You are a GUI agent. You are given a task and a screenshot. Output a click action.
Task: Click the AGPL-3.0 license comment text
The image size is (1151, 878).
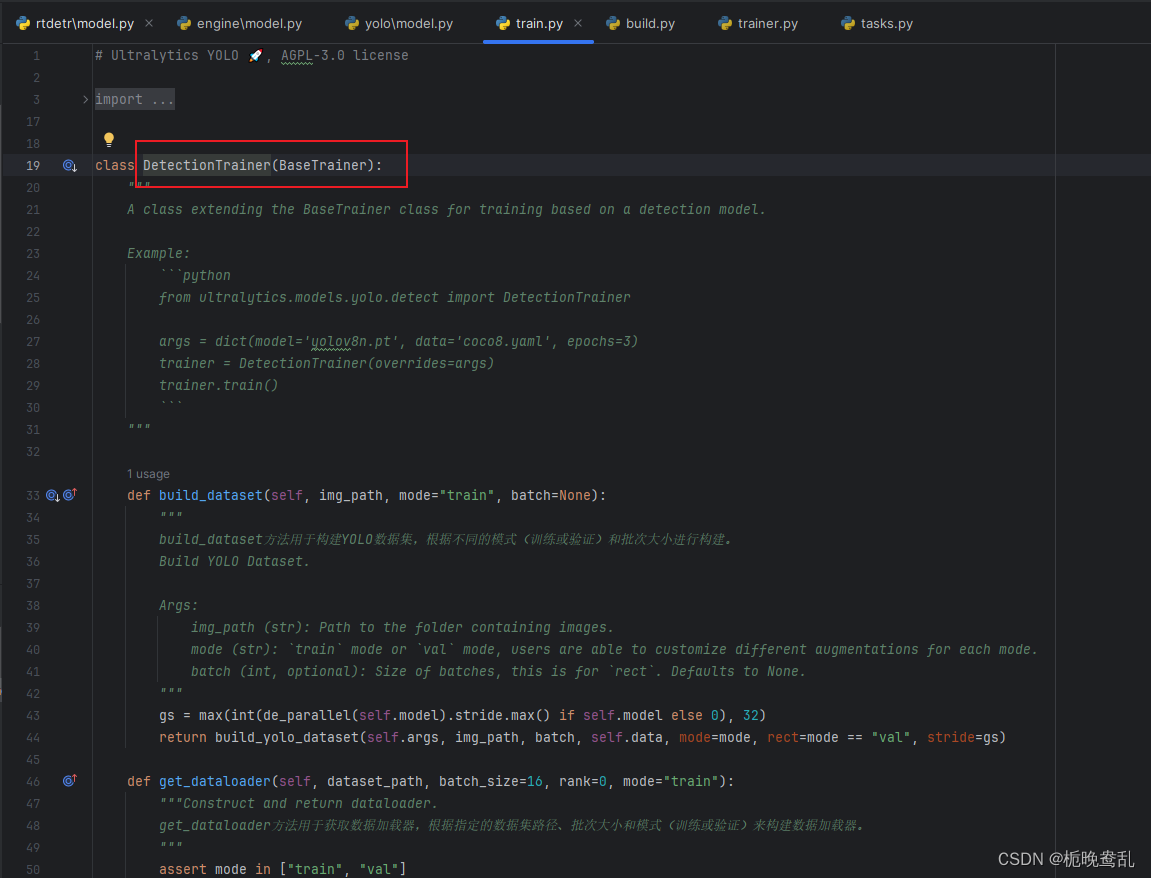tap(344, 56)
